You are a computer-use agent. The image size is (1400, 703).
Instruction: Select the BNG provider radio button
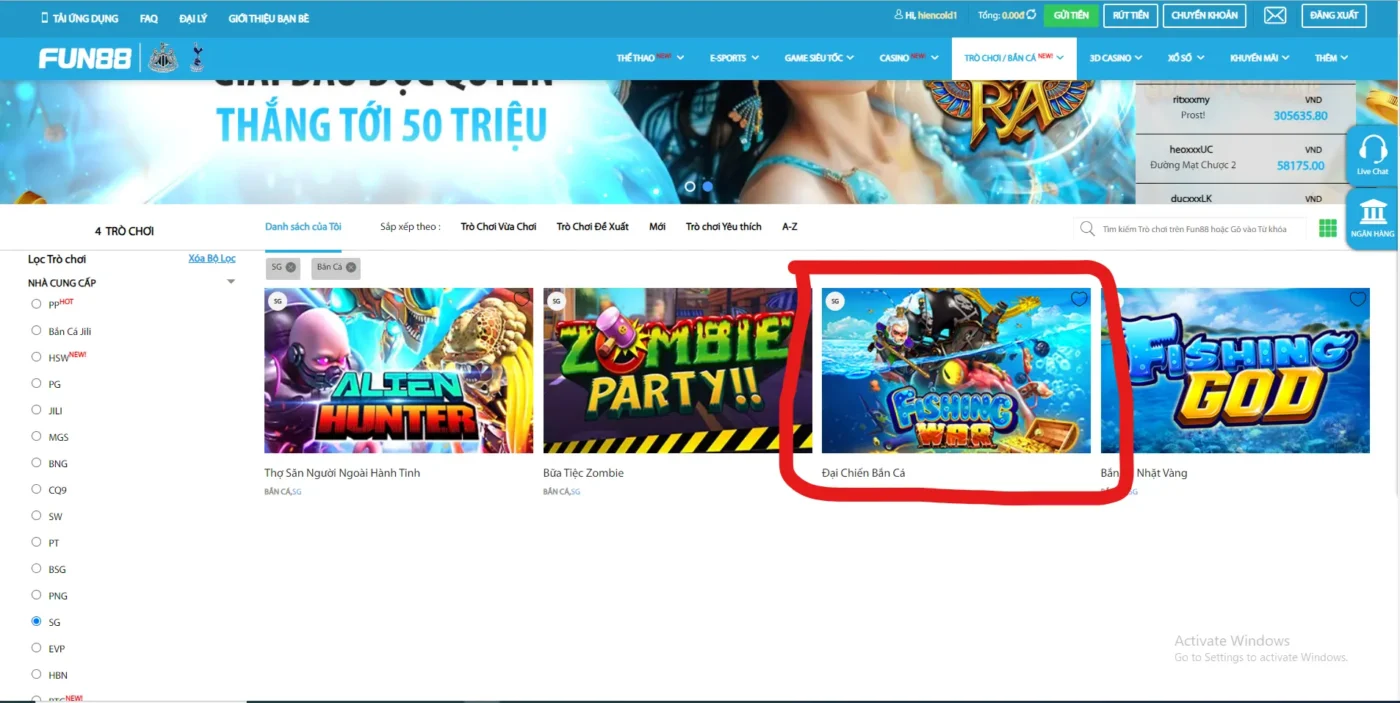coord(37,463)
